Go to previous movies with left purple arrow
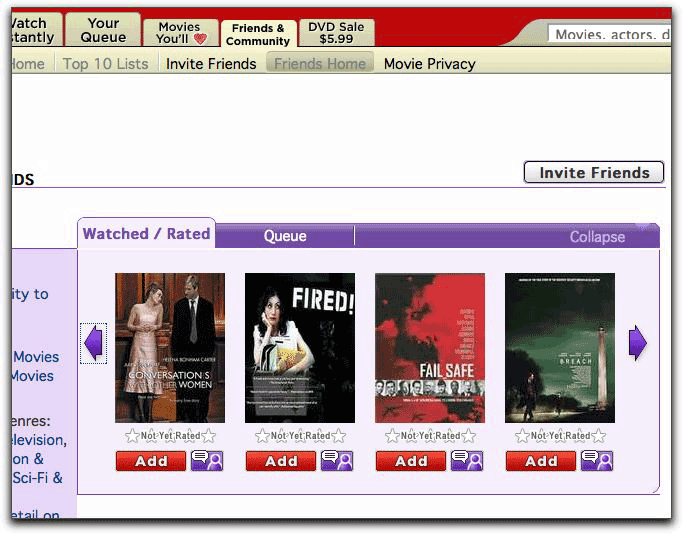The width and height of the screenshot is (683, 534). coord(93,343)
